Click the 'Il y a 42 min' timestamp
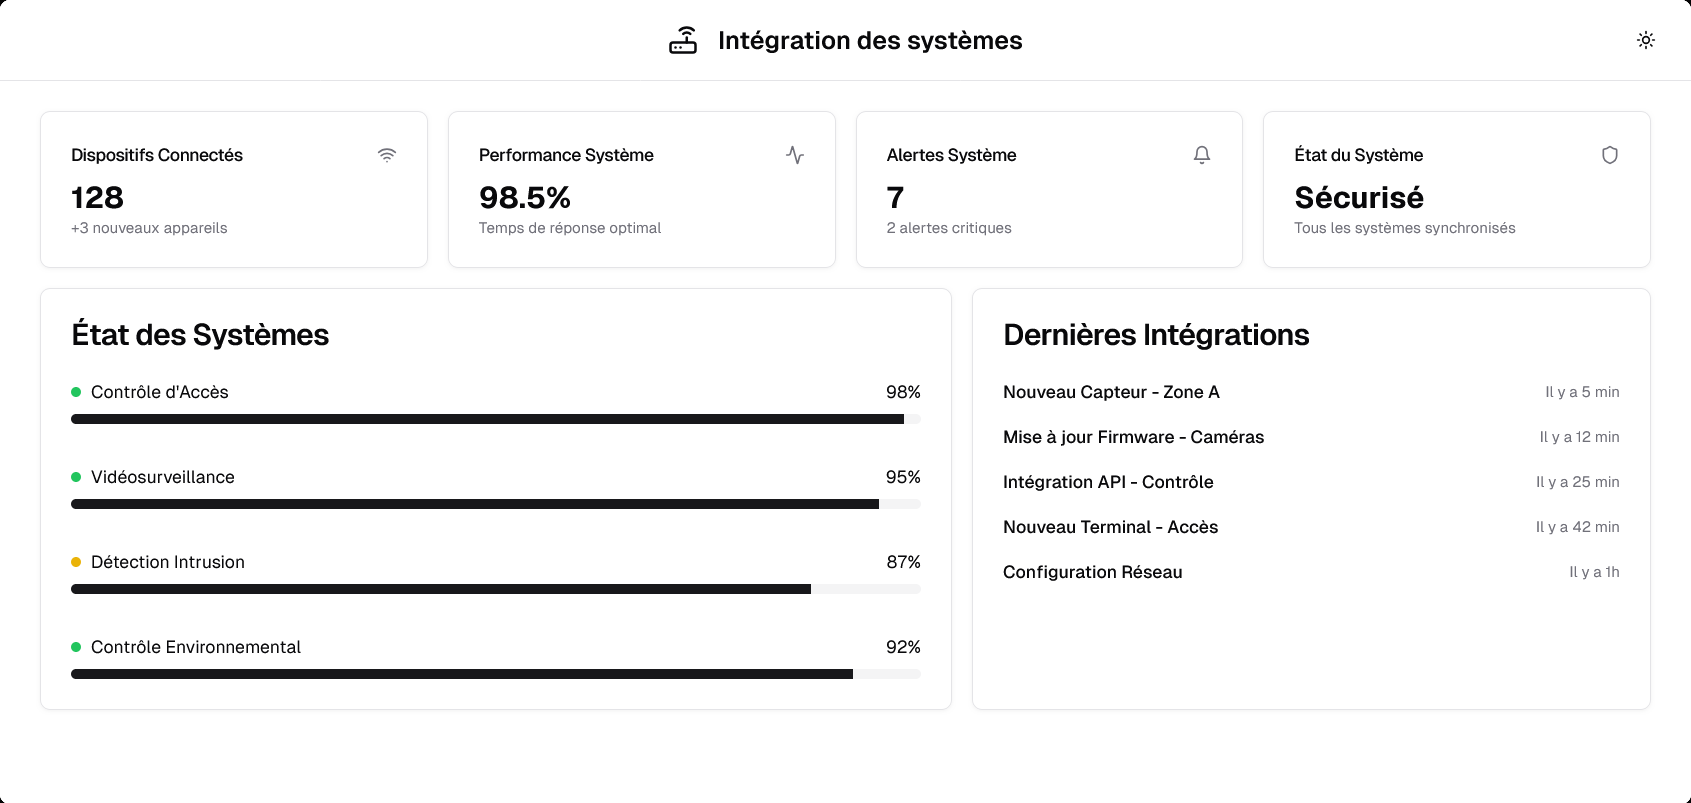 [x=1578, y=527]
